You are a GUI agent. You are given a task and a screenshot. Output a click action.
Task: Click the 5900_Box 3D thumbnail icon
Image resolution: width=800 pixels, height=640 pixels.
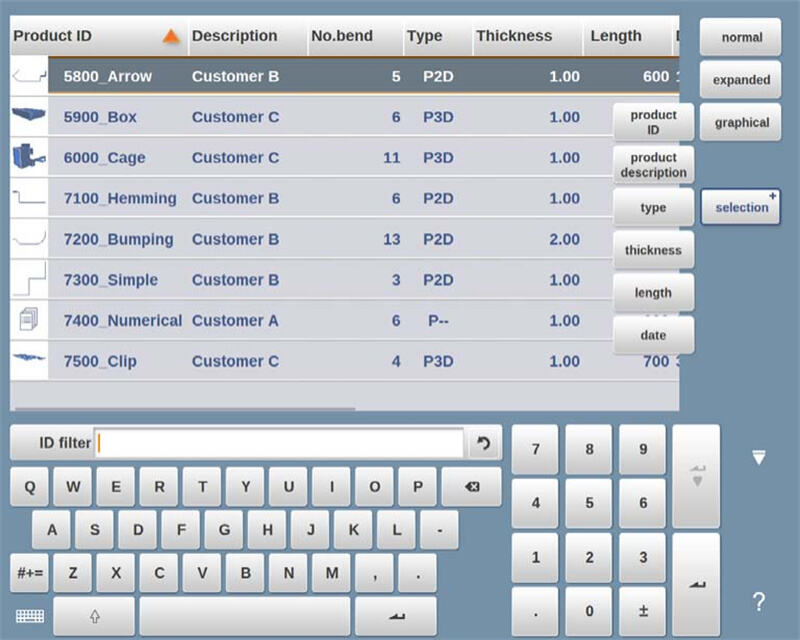coord(28,116)
